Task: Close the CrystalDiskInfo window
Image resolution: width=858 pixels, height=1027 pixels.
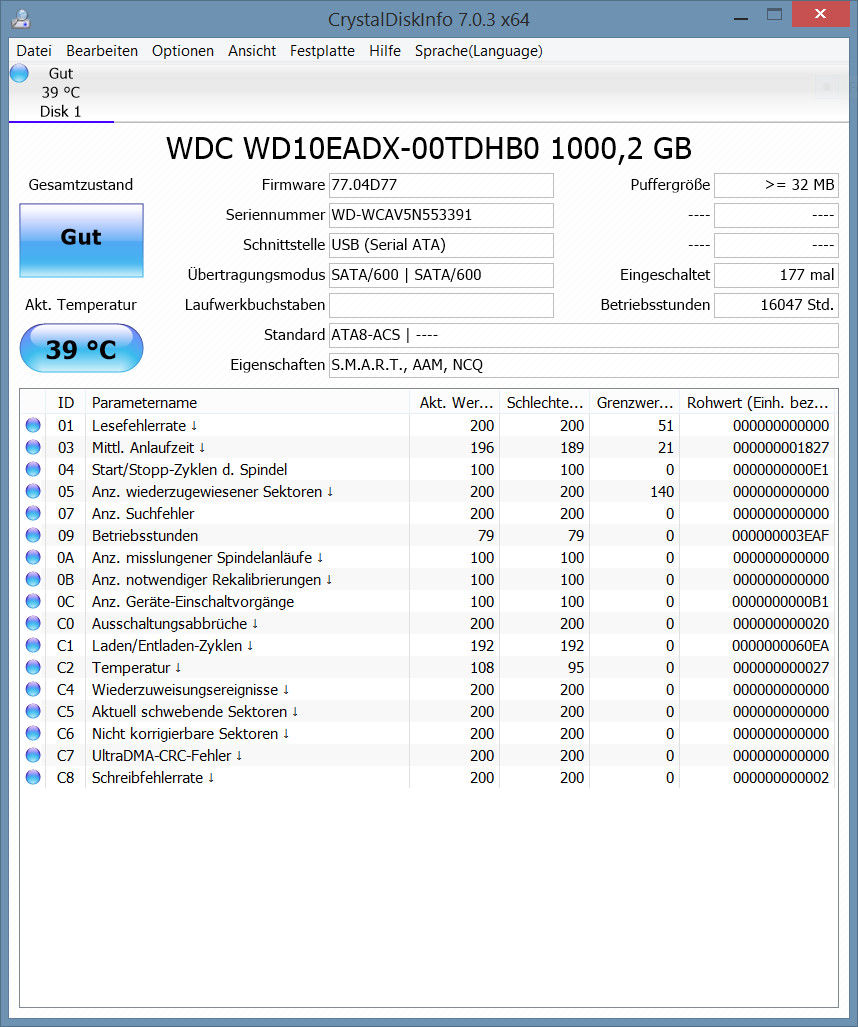Action: 820,14
